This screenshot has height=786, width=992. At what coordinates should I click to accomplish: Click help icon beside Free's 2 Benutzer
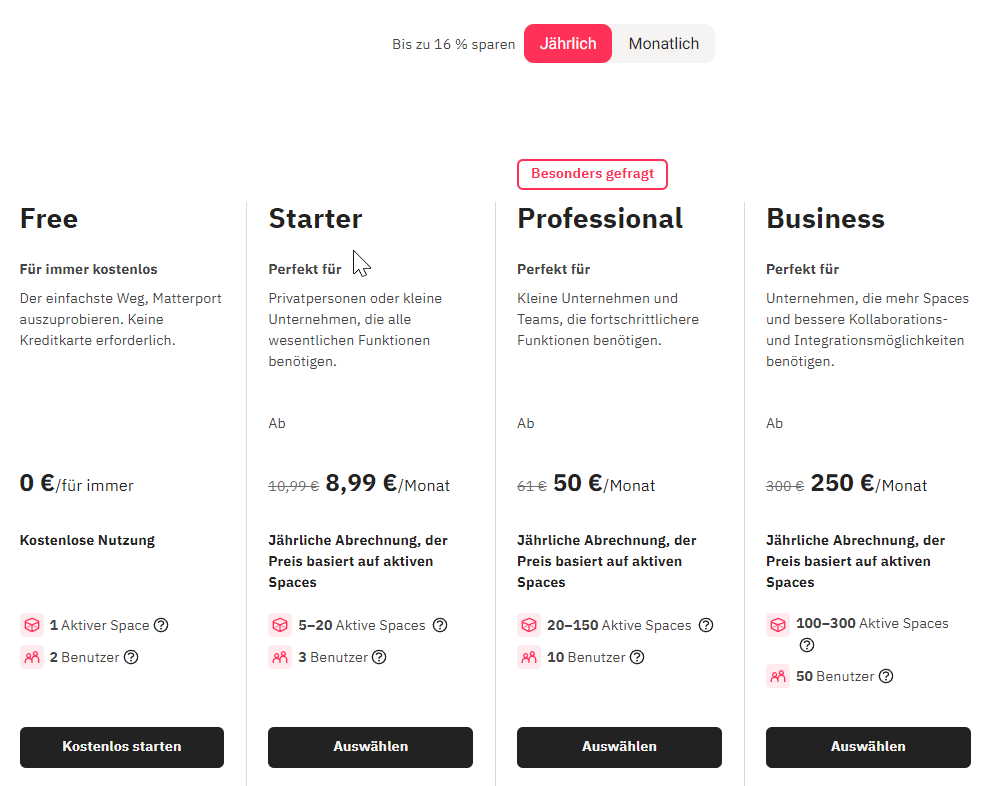click(131, 657)
